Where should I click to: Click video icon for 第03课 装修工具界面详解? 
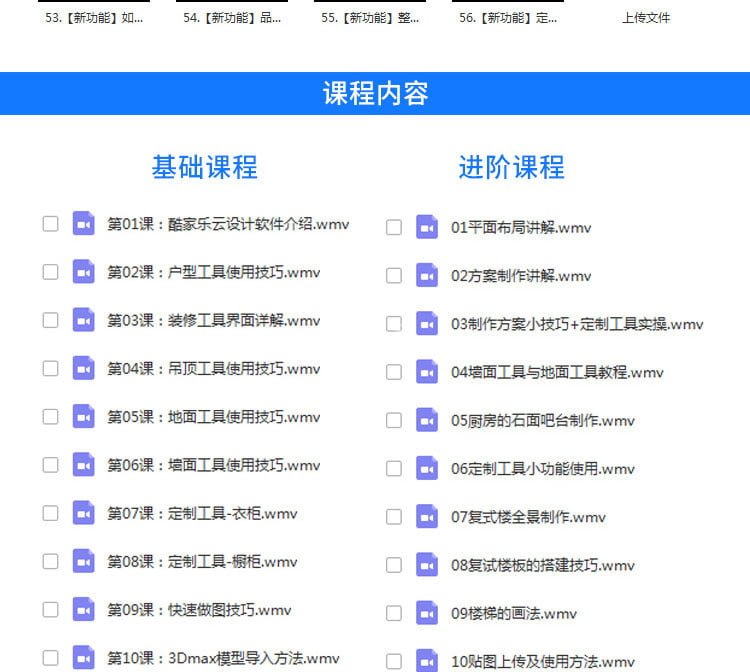83,320
